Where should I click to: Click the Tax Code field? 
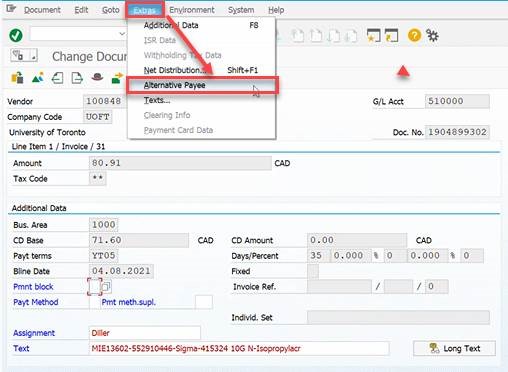pyautogui.click(x=97, y=178)
